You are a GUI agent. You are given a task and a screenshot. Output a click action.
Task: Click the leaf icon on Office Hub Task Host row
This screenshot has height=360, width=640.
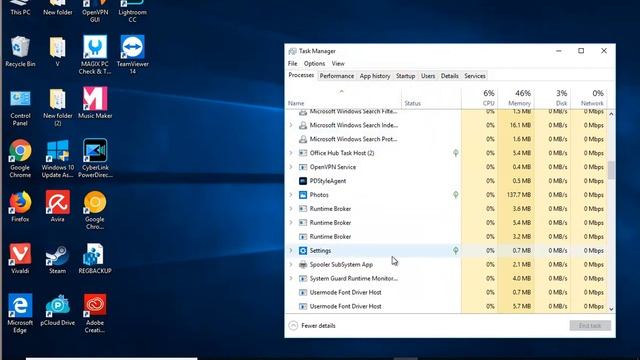(x=456, y=153)
